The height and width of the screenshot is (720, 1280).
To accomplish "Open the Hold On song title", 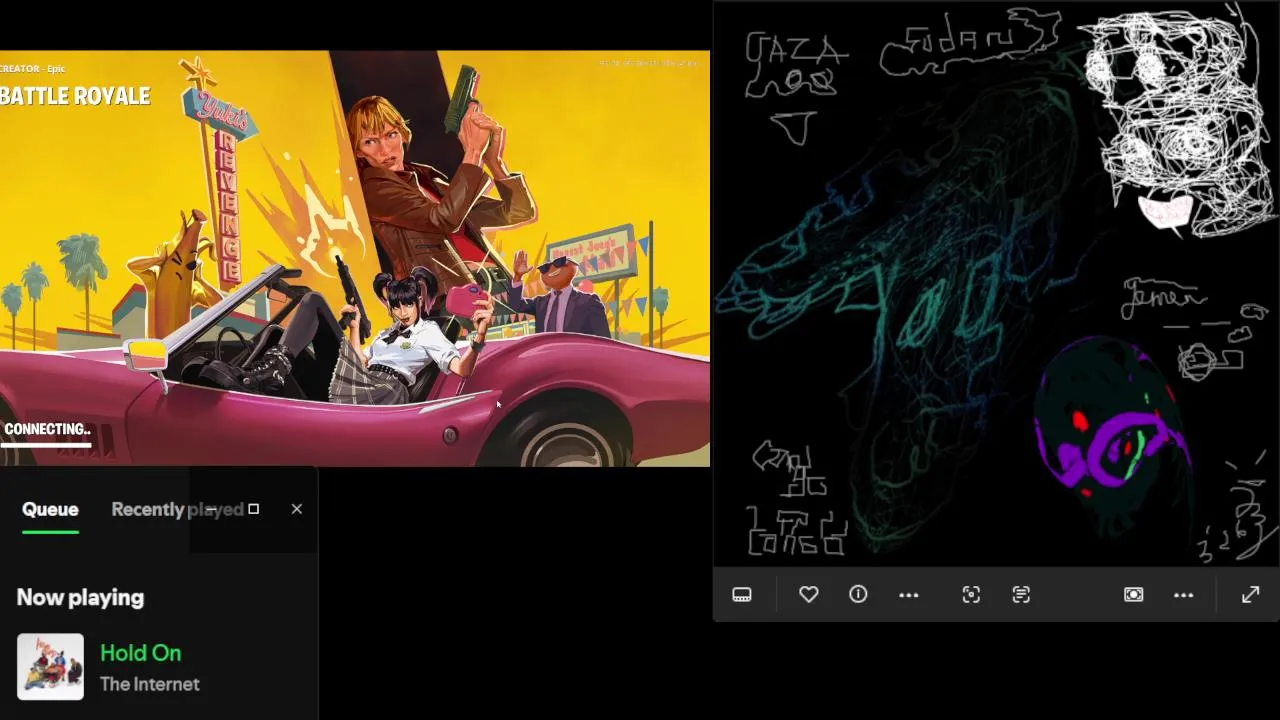I will (x=141, y=653).
